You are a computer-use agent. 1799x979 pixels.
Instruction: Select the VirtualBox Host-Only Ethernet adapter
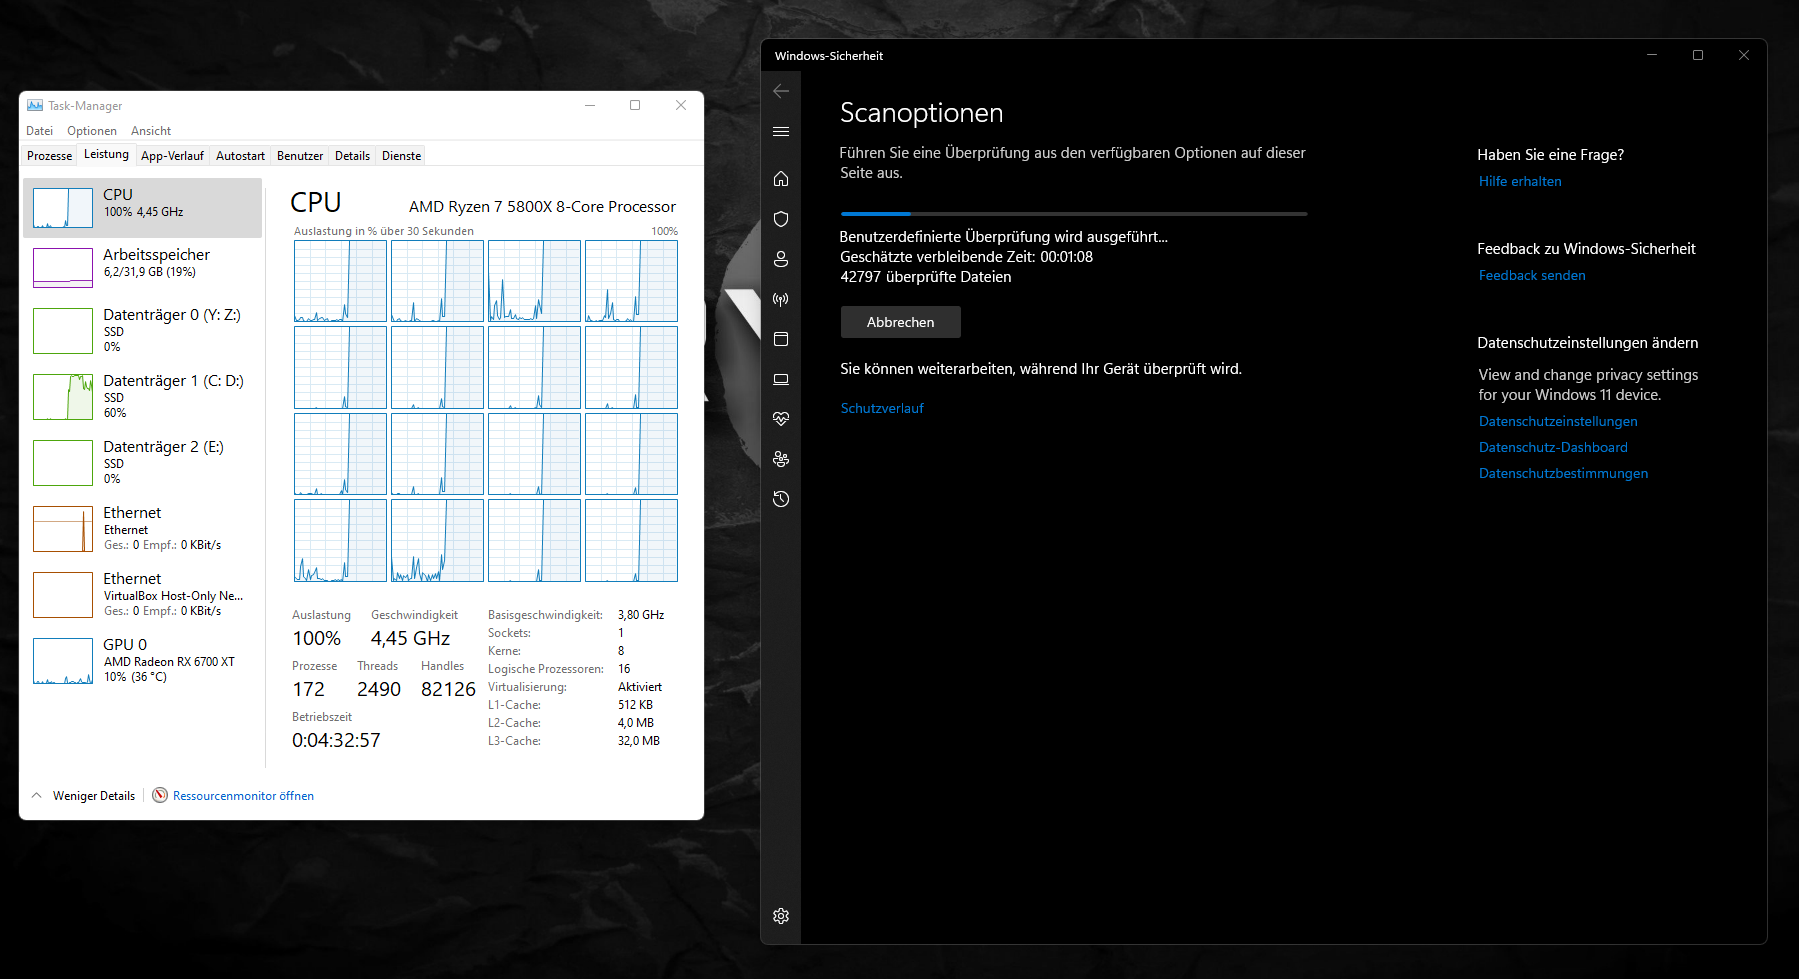coord(143,594)
